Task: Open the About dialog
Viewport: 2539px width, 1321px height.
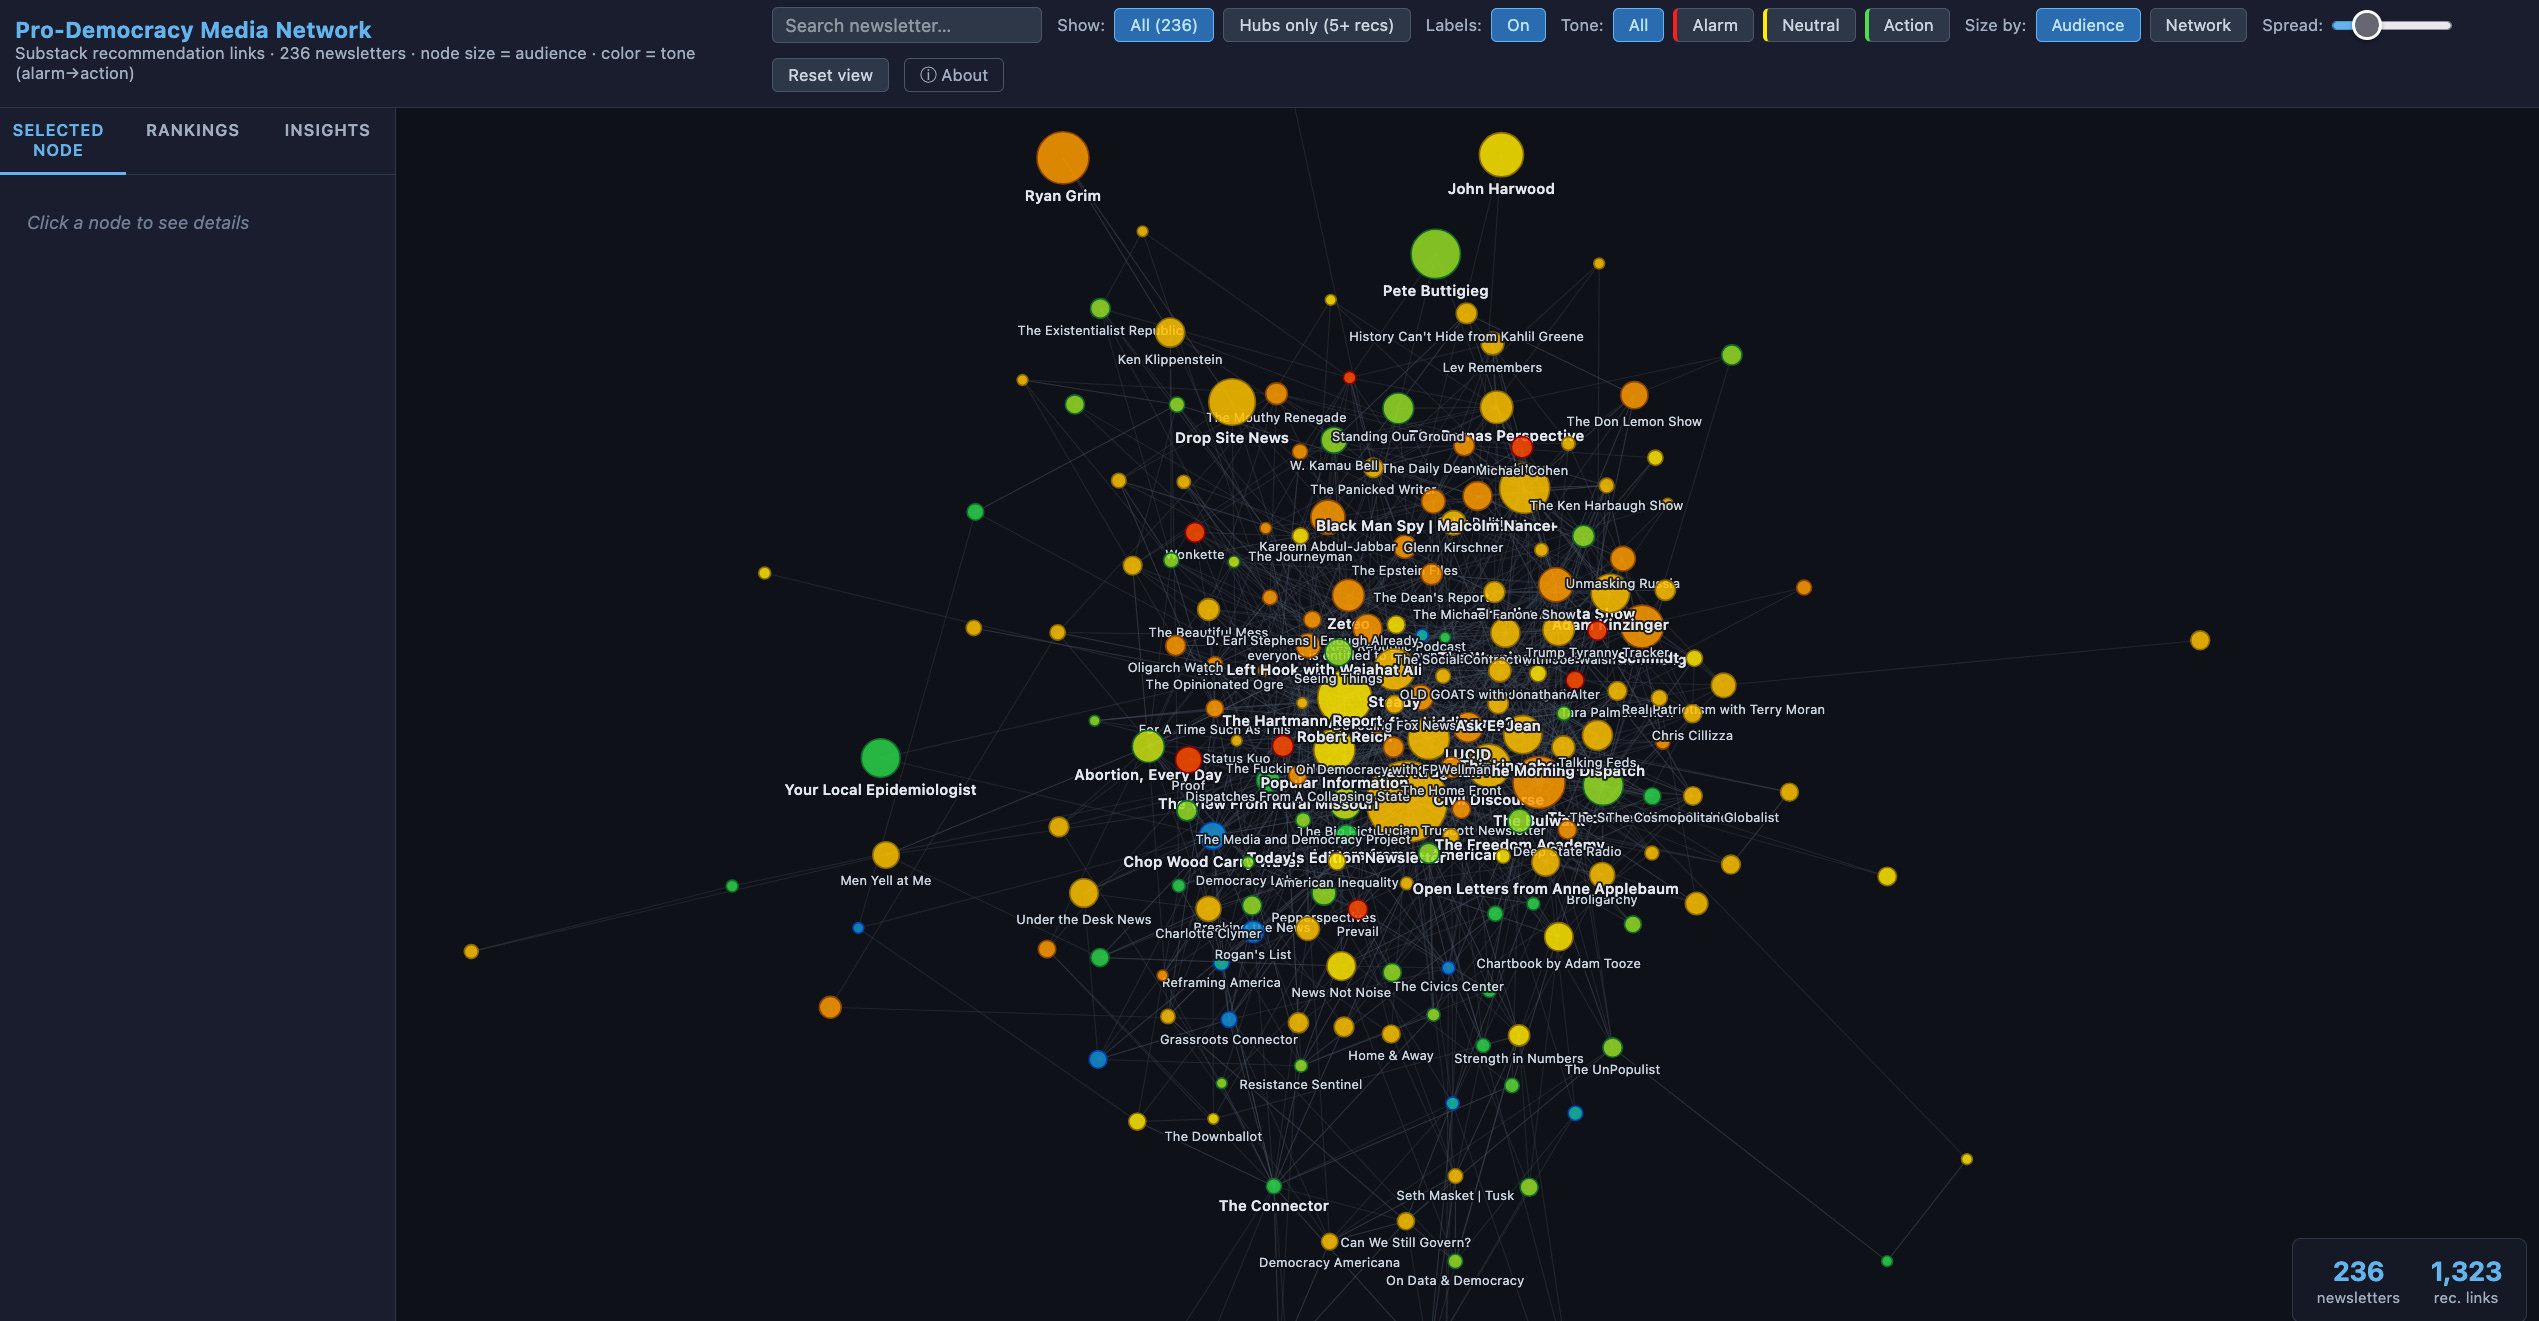Action: pos(953,75)
